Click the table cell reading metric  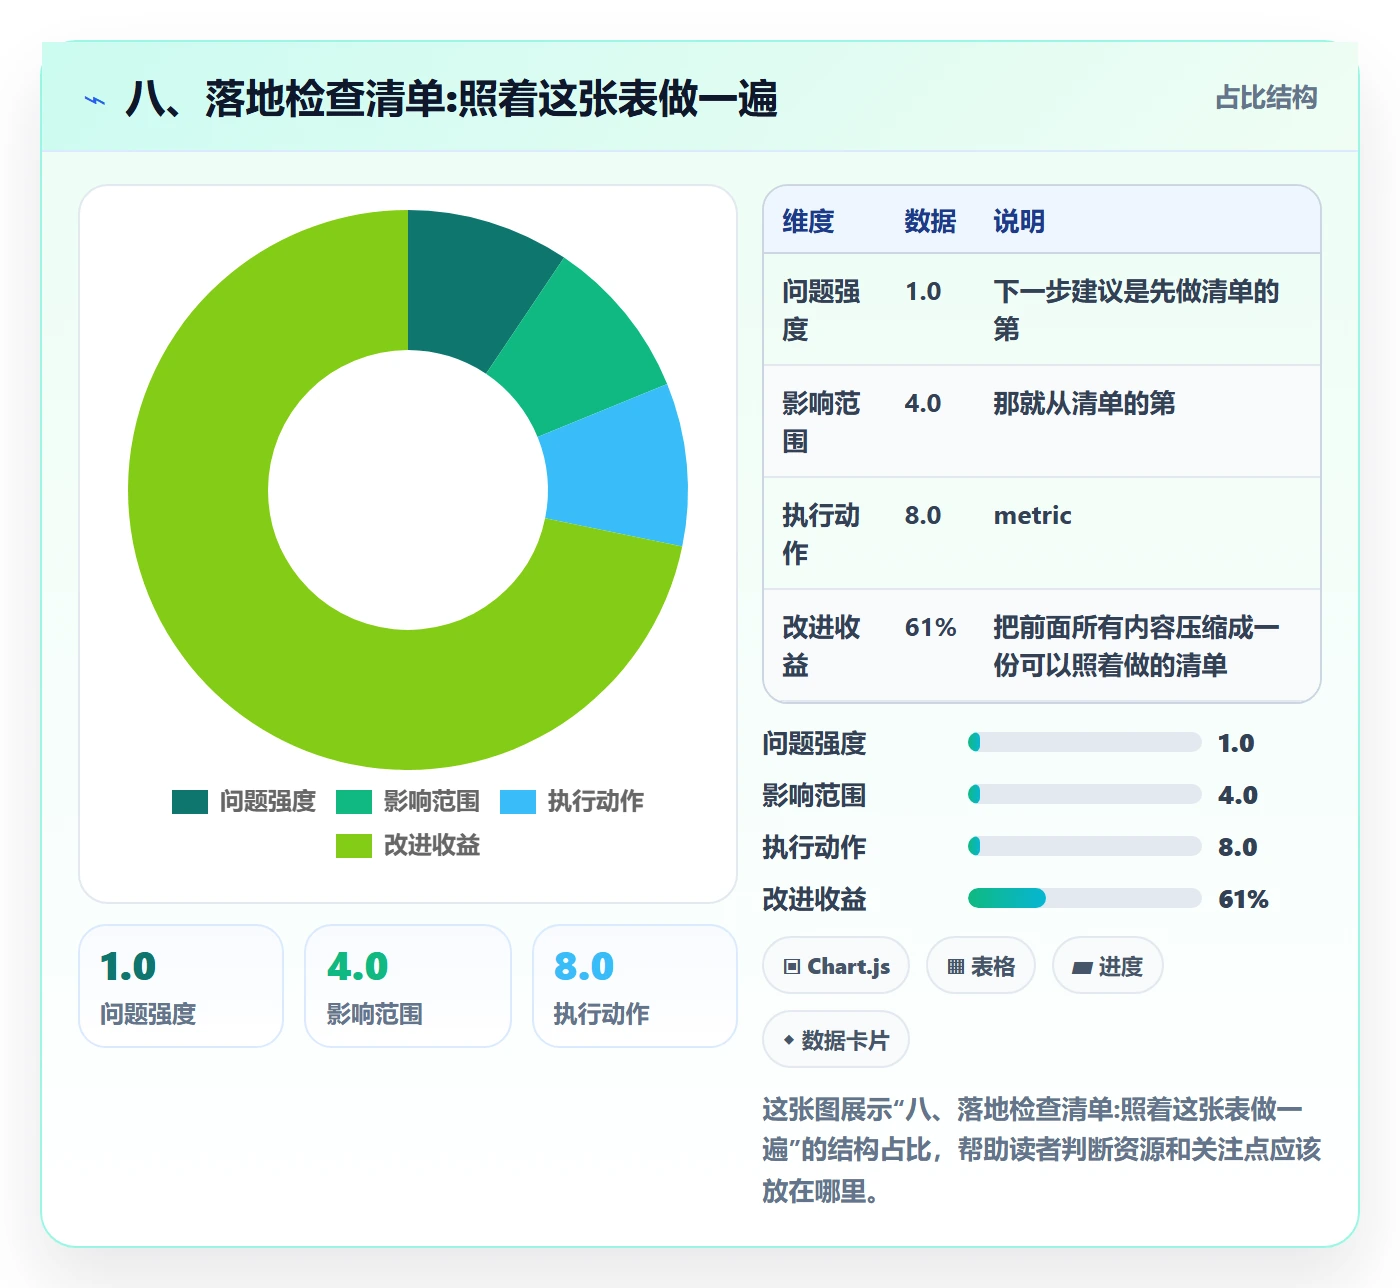1032,516
